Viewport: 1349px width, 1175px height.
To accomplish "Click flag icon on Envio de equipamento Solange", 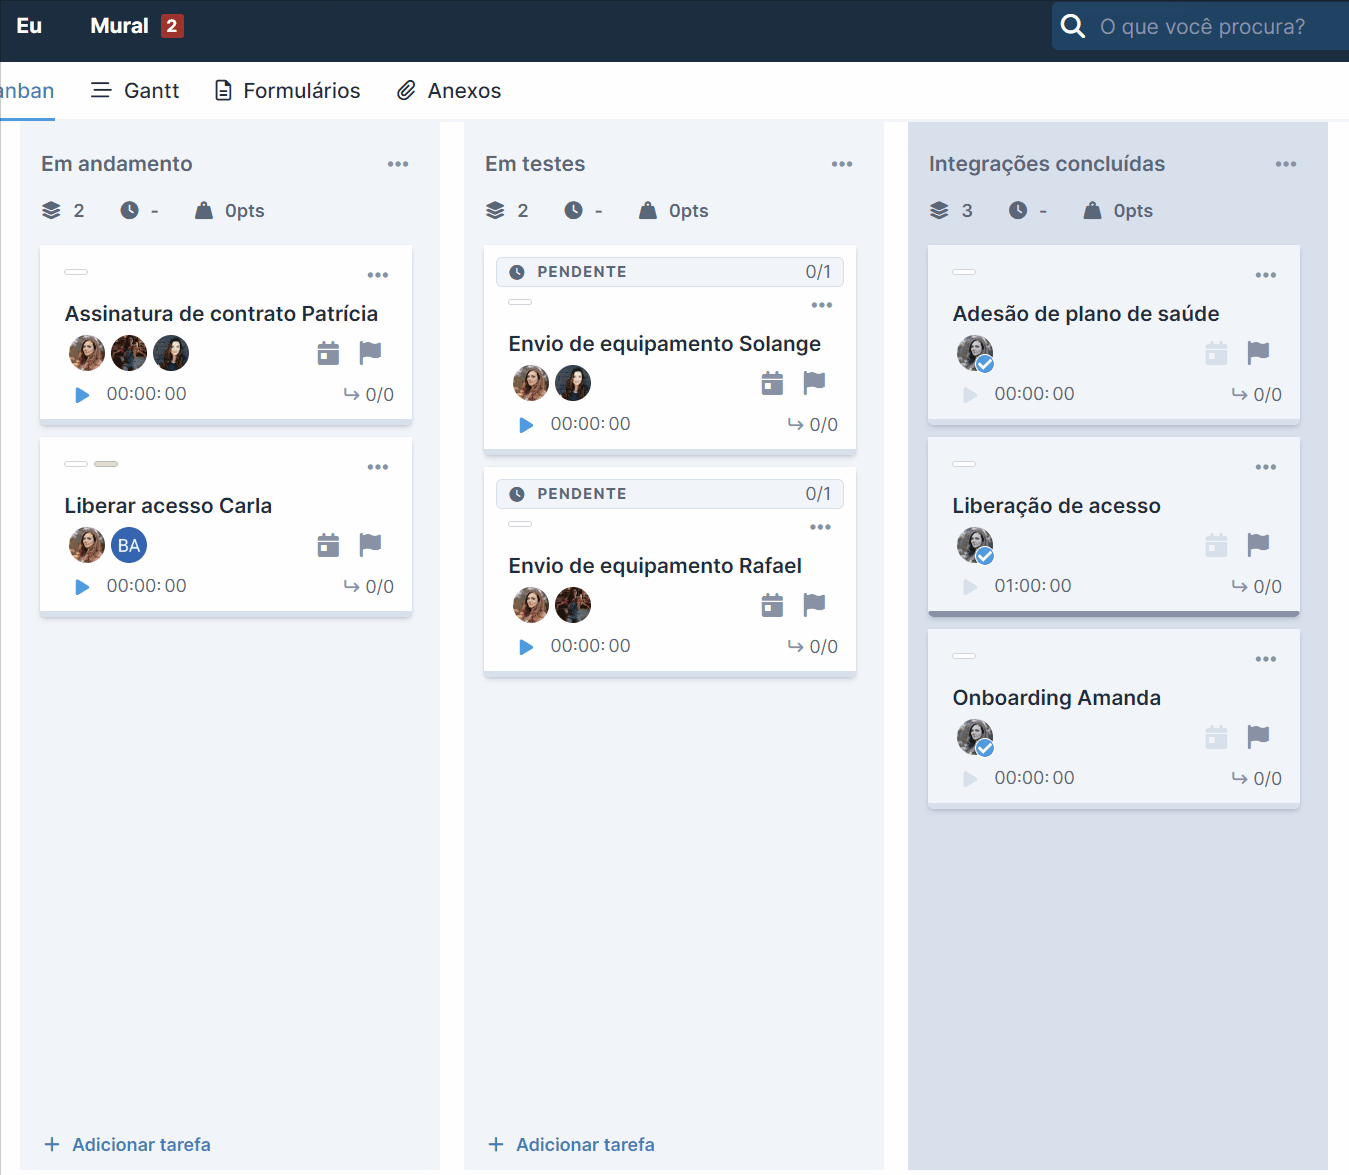I will (x=814, y=382).
